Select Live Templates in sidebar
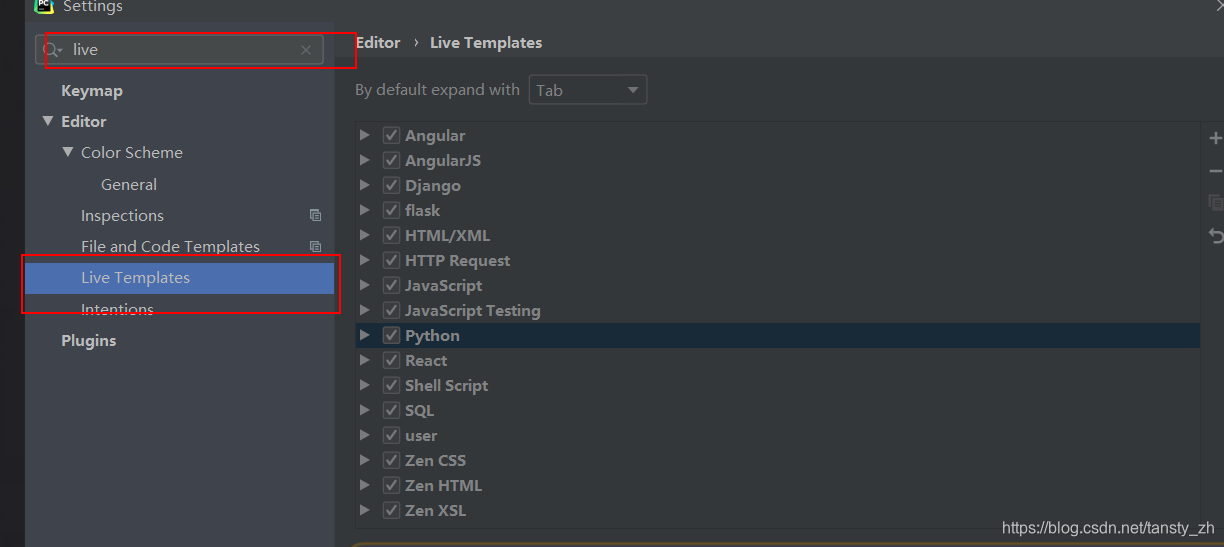 point(180,278)
